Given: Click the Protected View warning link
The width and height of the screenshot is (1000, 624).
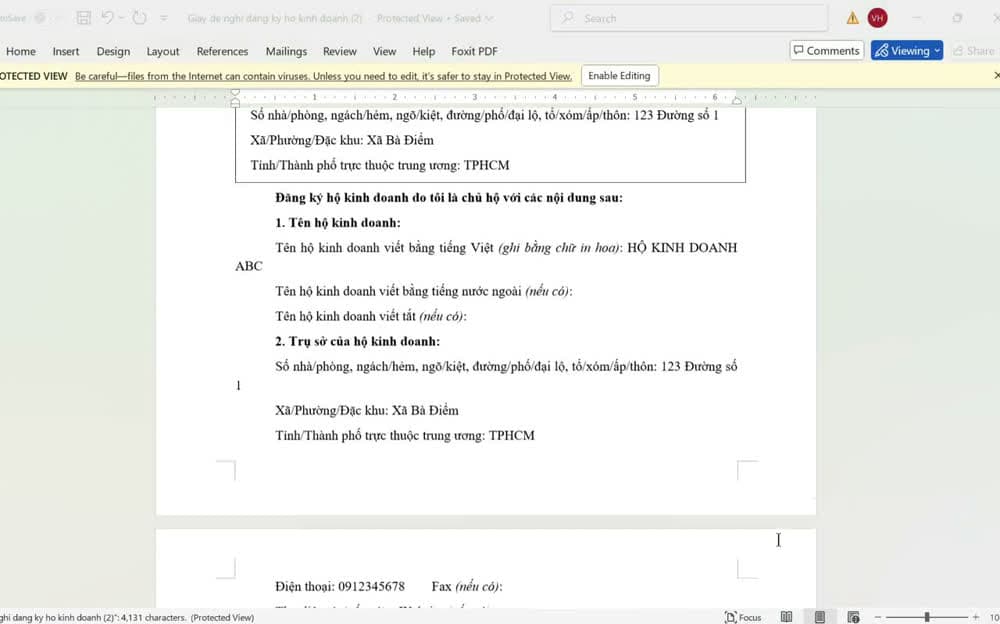Looking at the screenshot, I should (323, 76).
